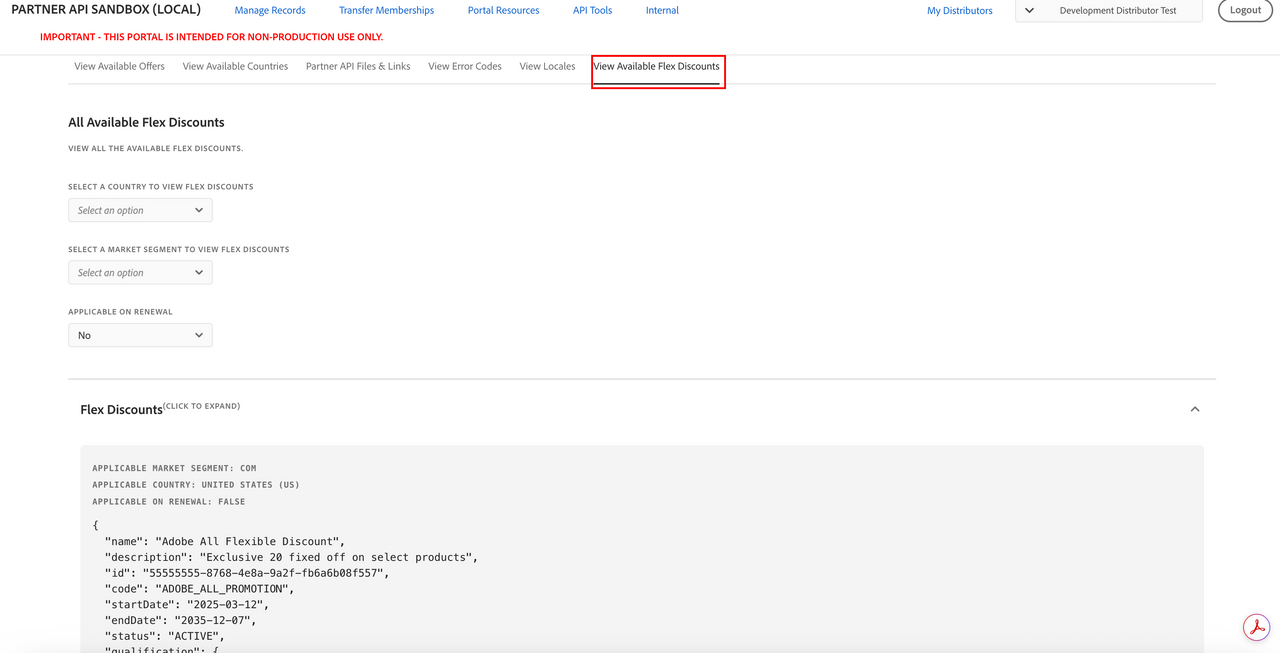This screenshot has height=653, width=1280.
Task: Open the Internal menu
Action: click(x=662, y=10)
